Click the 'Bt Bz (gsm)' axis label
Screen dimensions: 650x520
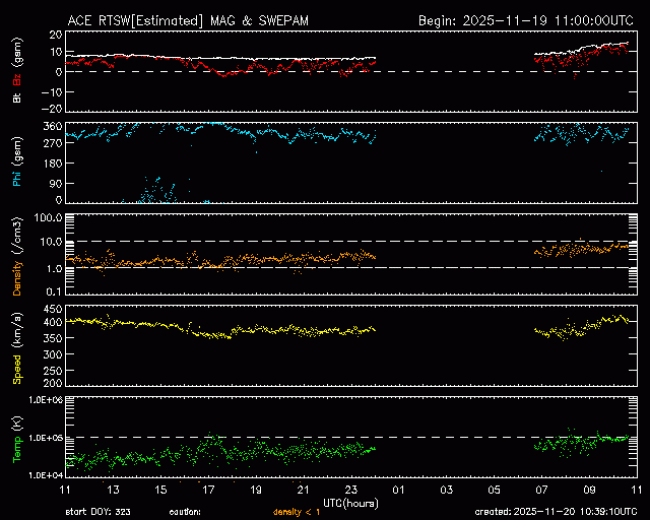pyautogui.click(x=17, y=70)
